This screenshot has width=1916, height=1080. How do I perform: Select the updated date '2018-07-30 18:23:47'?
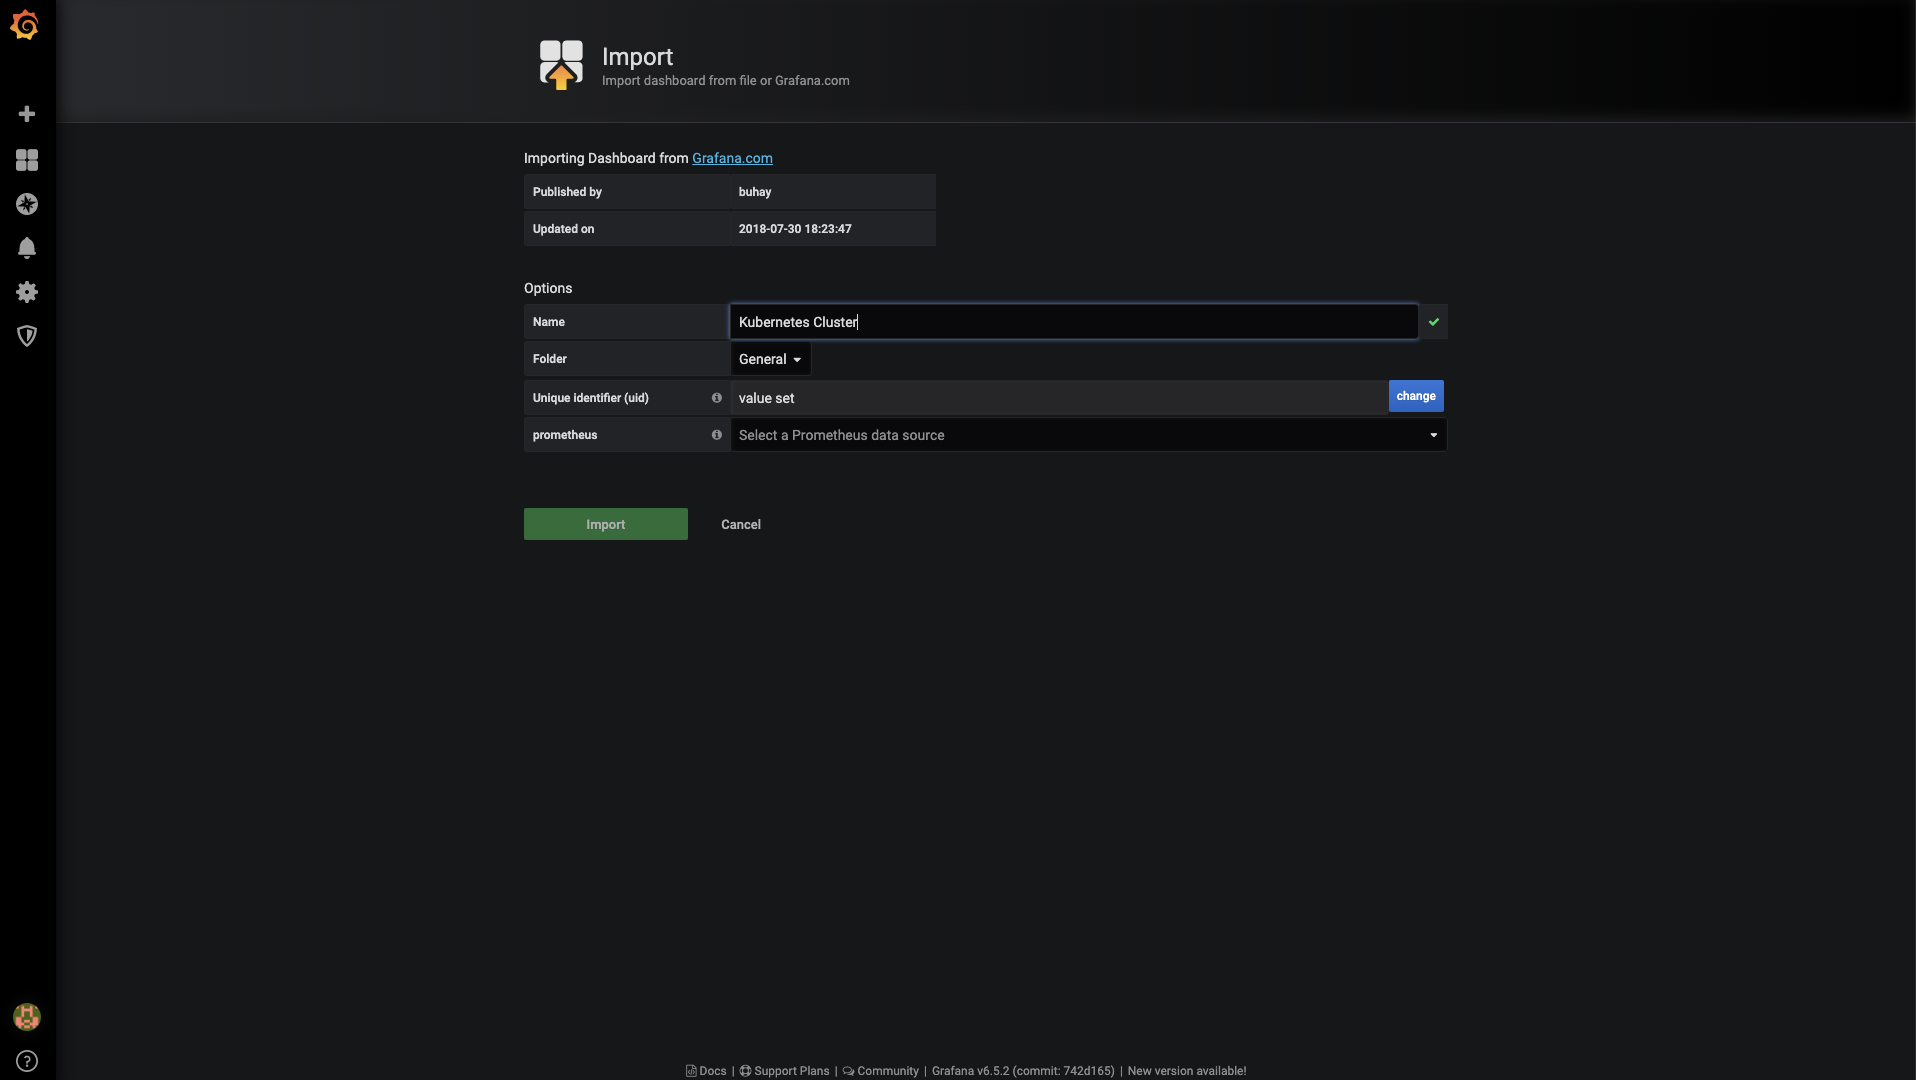pyautogui.click(x=795, y=229)
